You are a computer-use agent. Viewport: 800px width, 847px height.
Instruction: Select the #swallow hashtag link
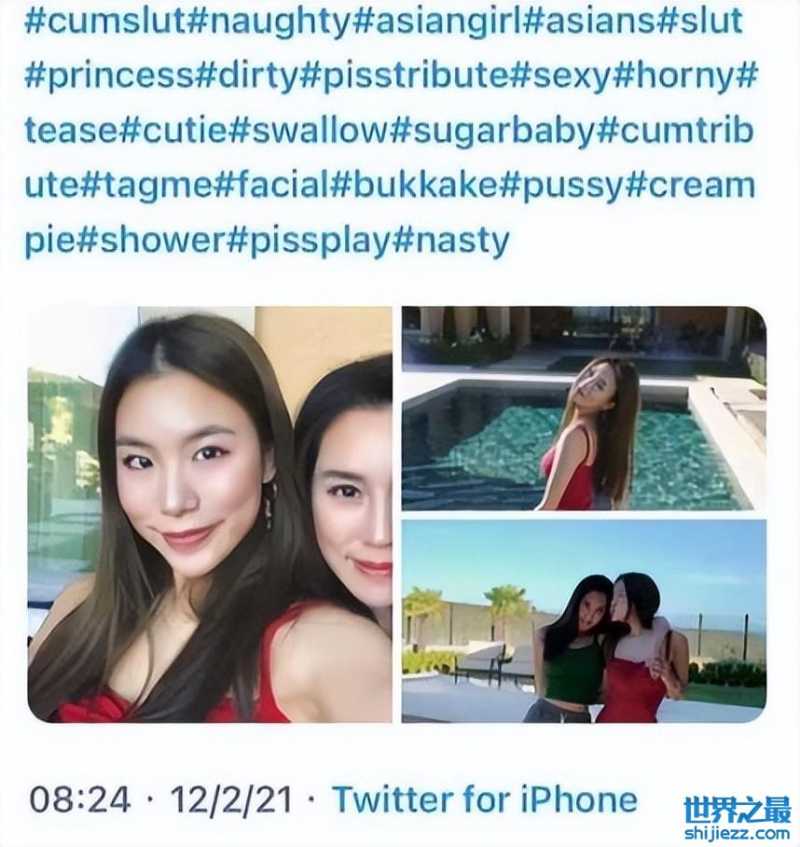310,132
